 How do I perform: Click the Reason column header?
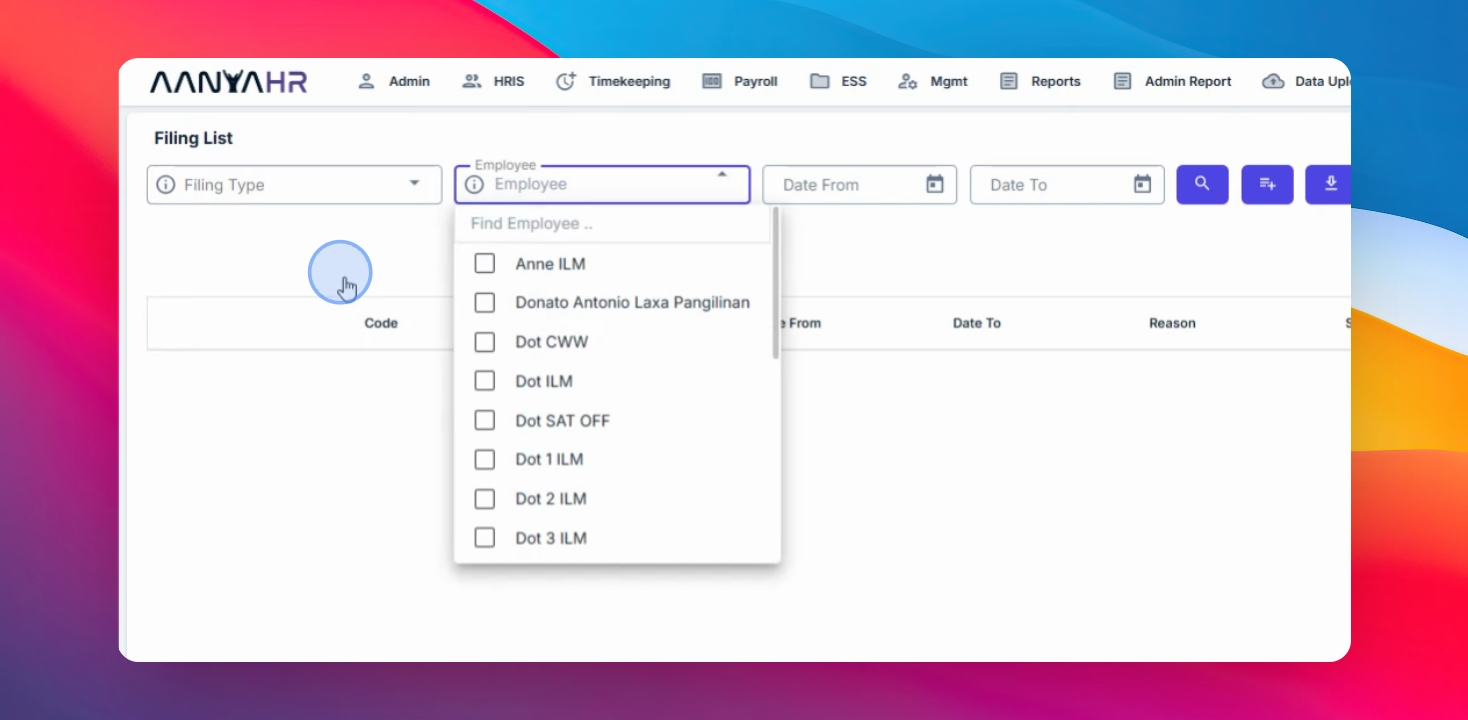pyautogui.click(x=1172, y=323)
